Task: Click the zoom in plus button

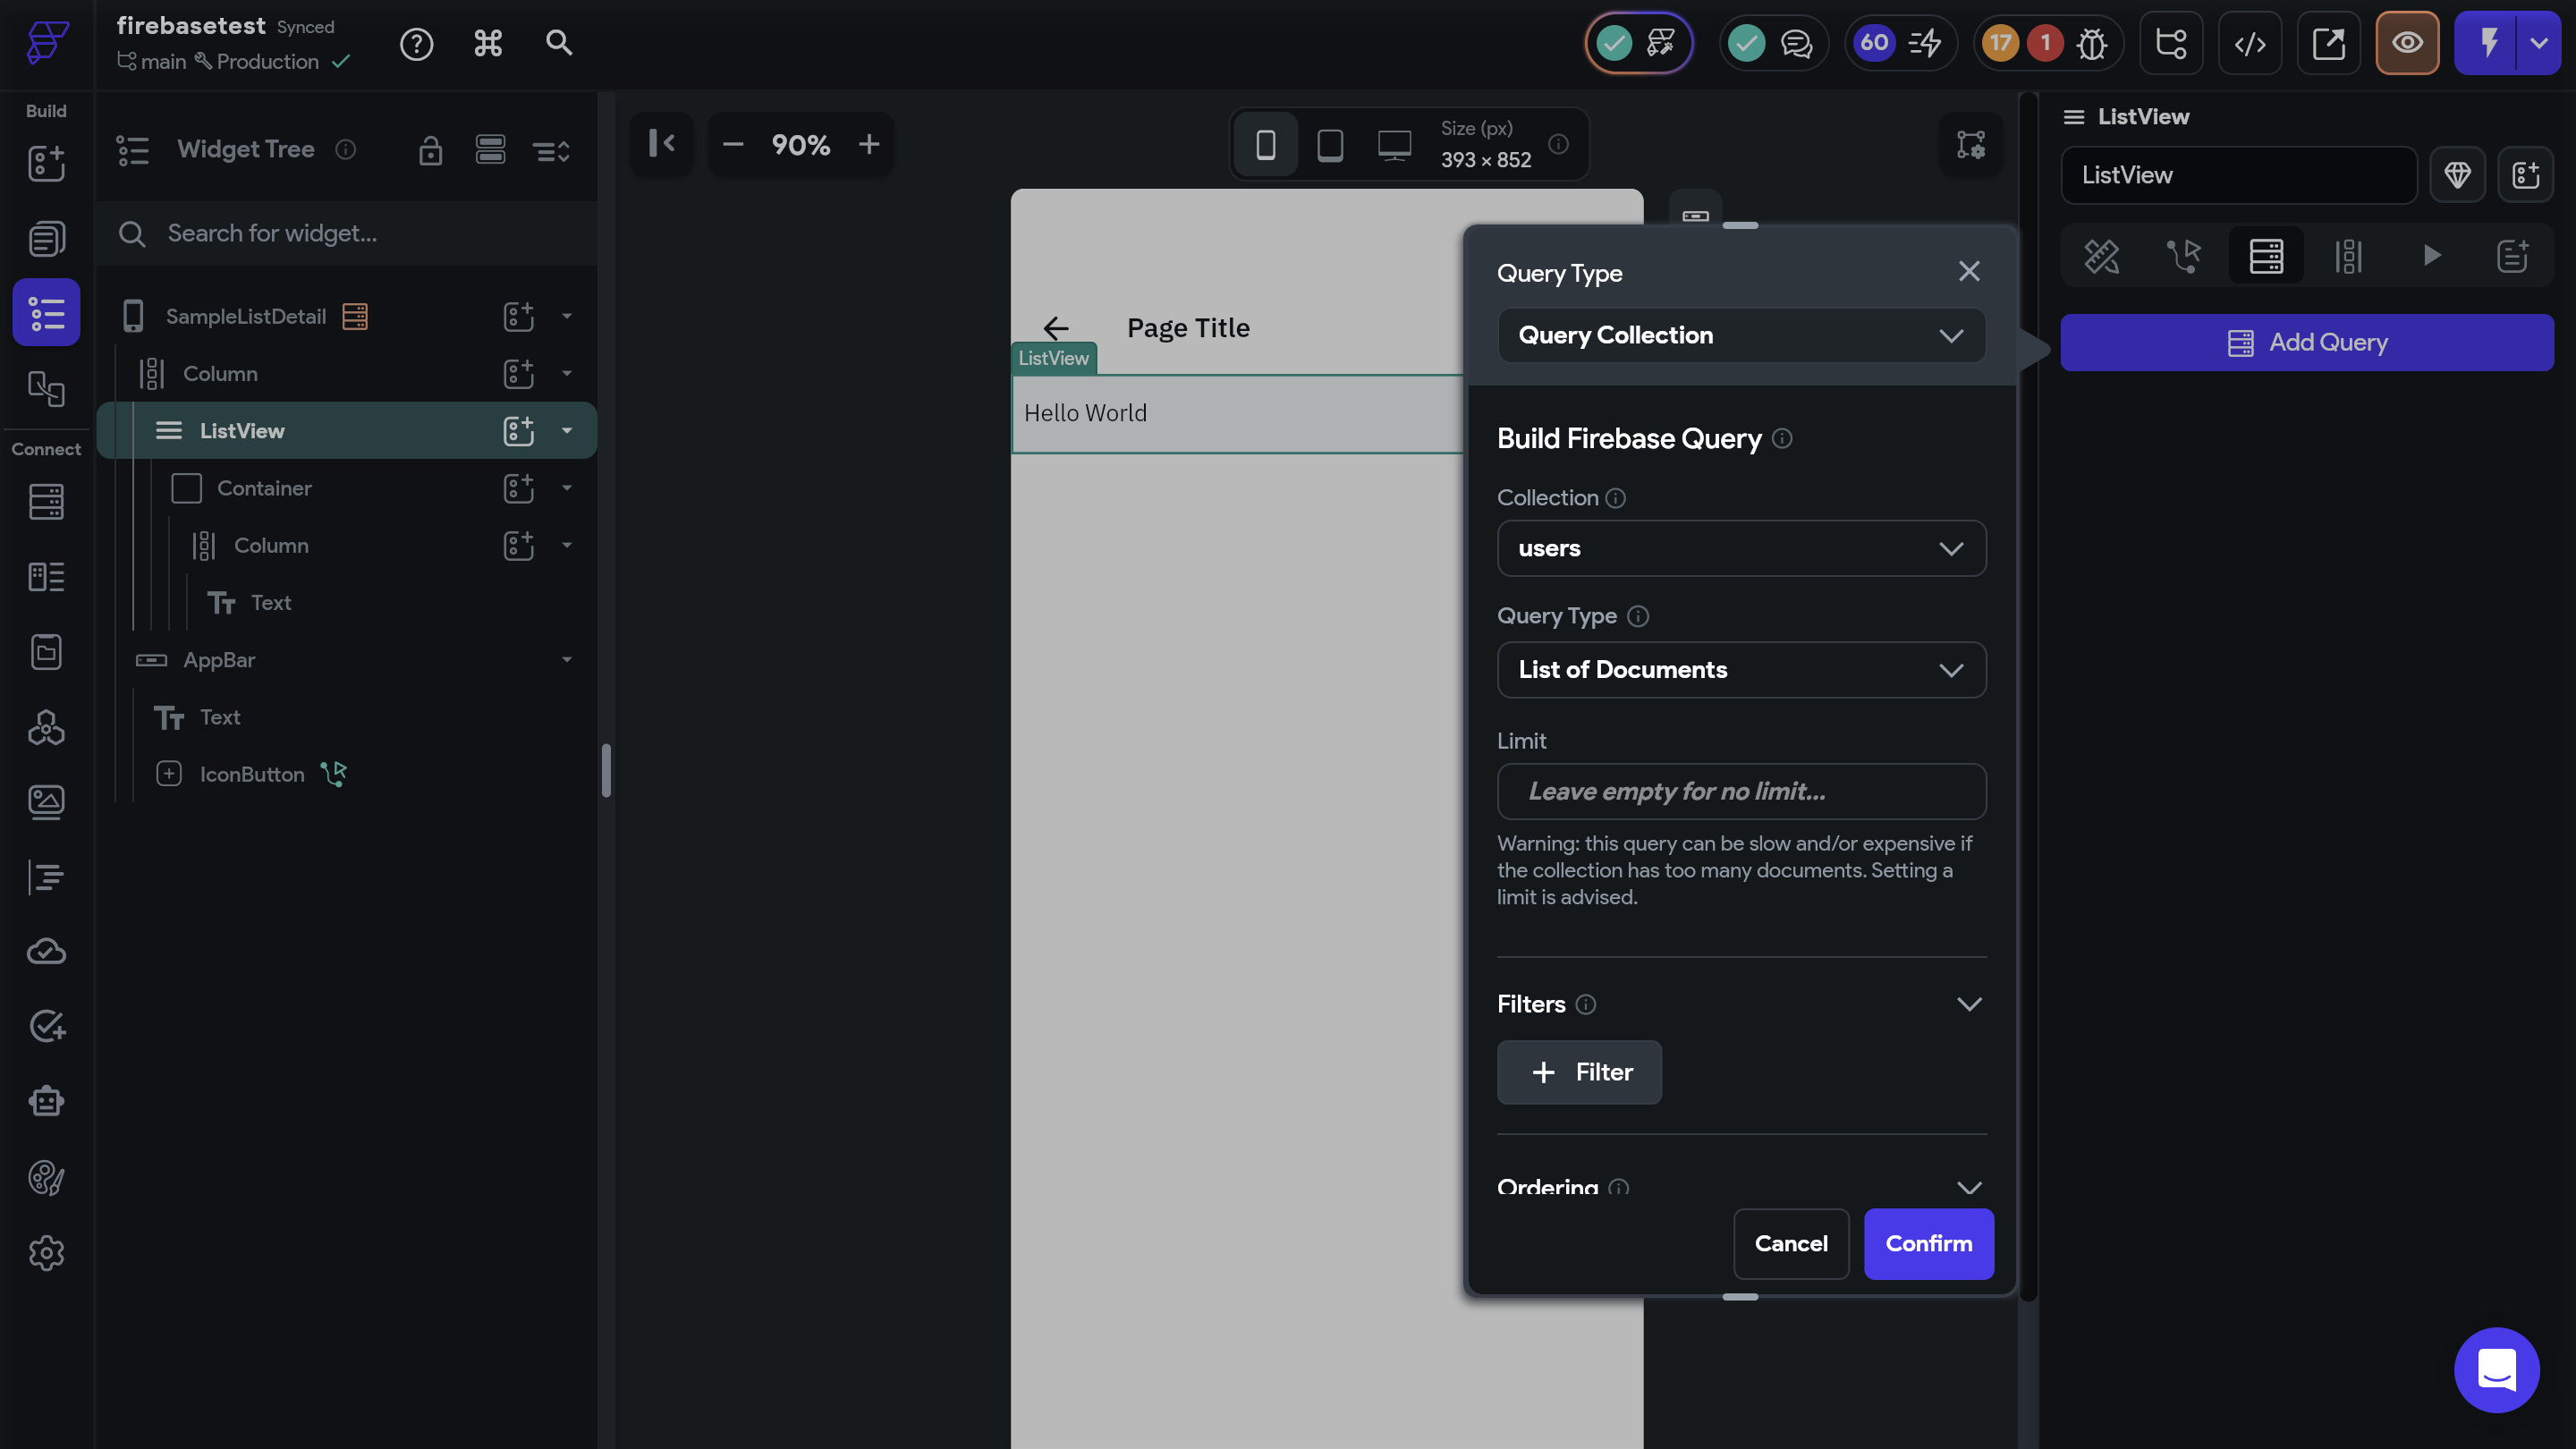Action: tap(869, 145)
